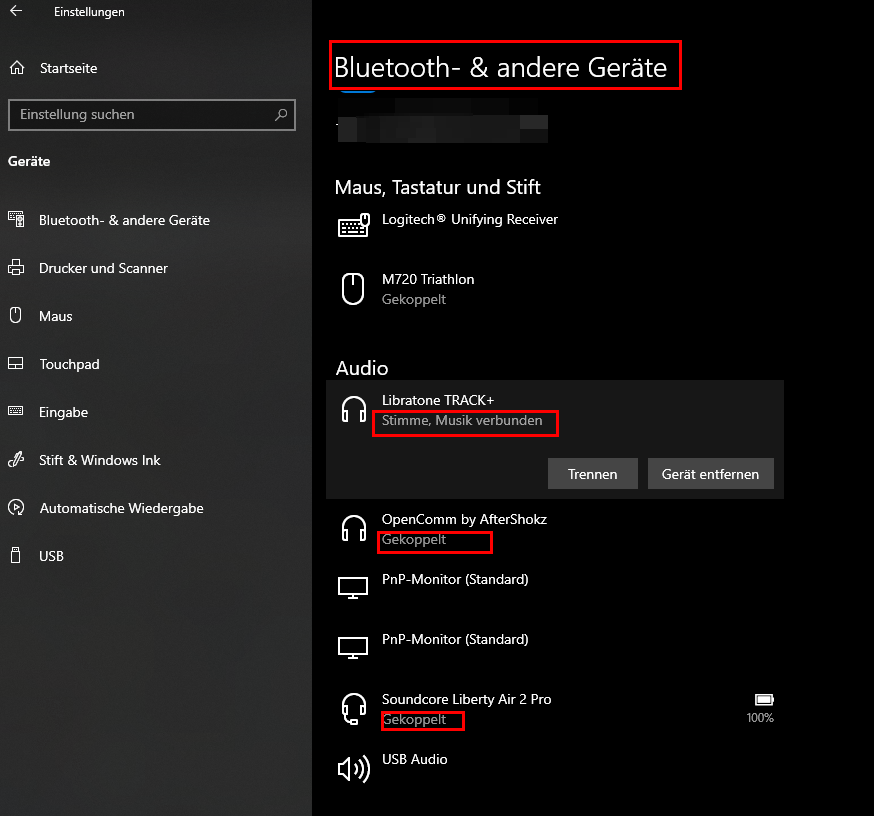Click the Gekoppelt status under OpenComm
The width and height of the screenshot is (874, 816).
tap(414, 540)
